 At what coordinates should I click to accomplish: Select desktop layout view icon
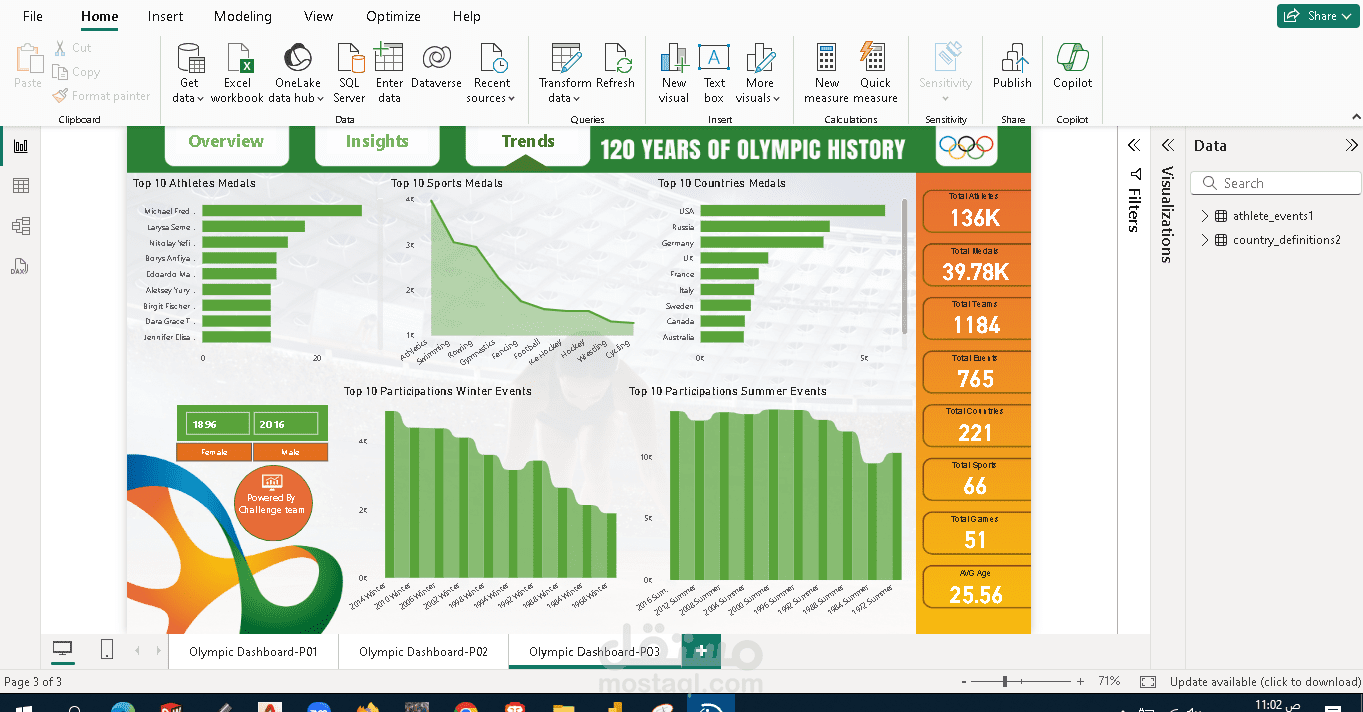tap(63, 650)
